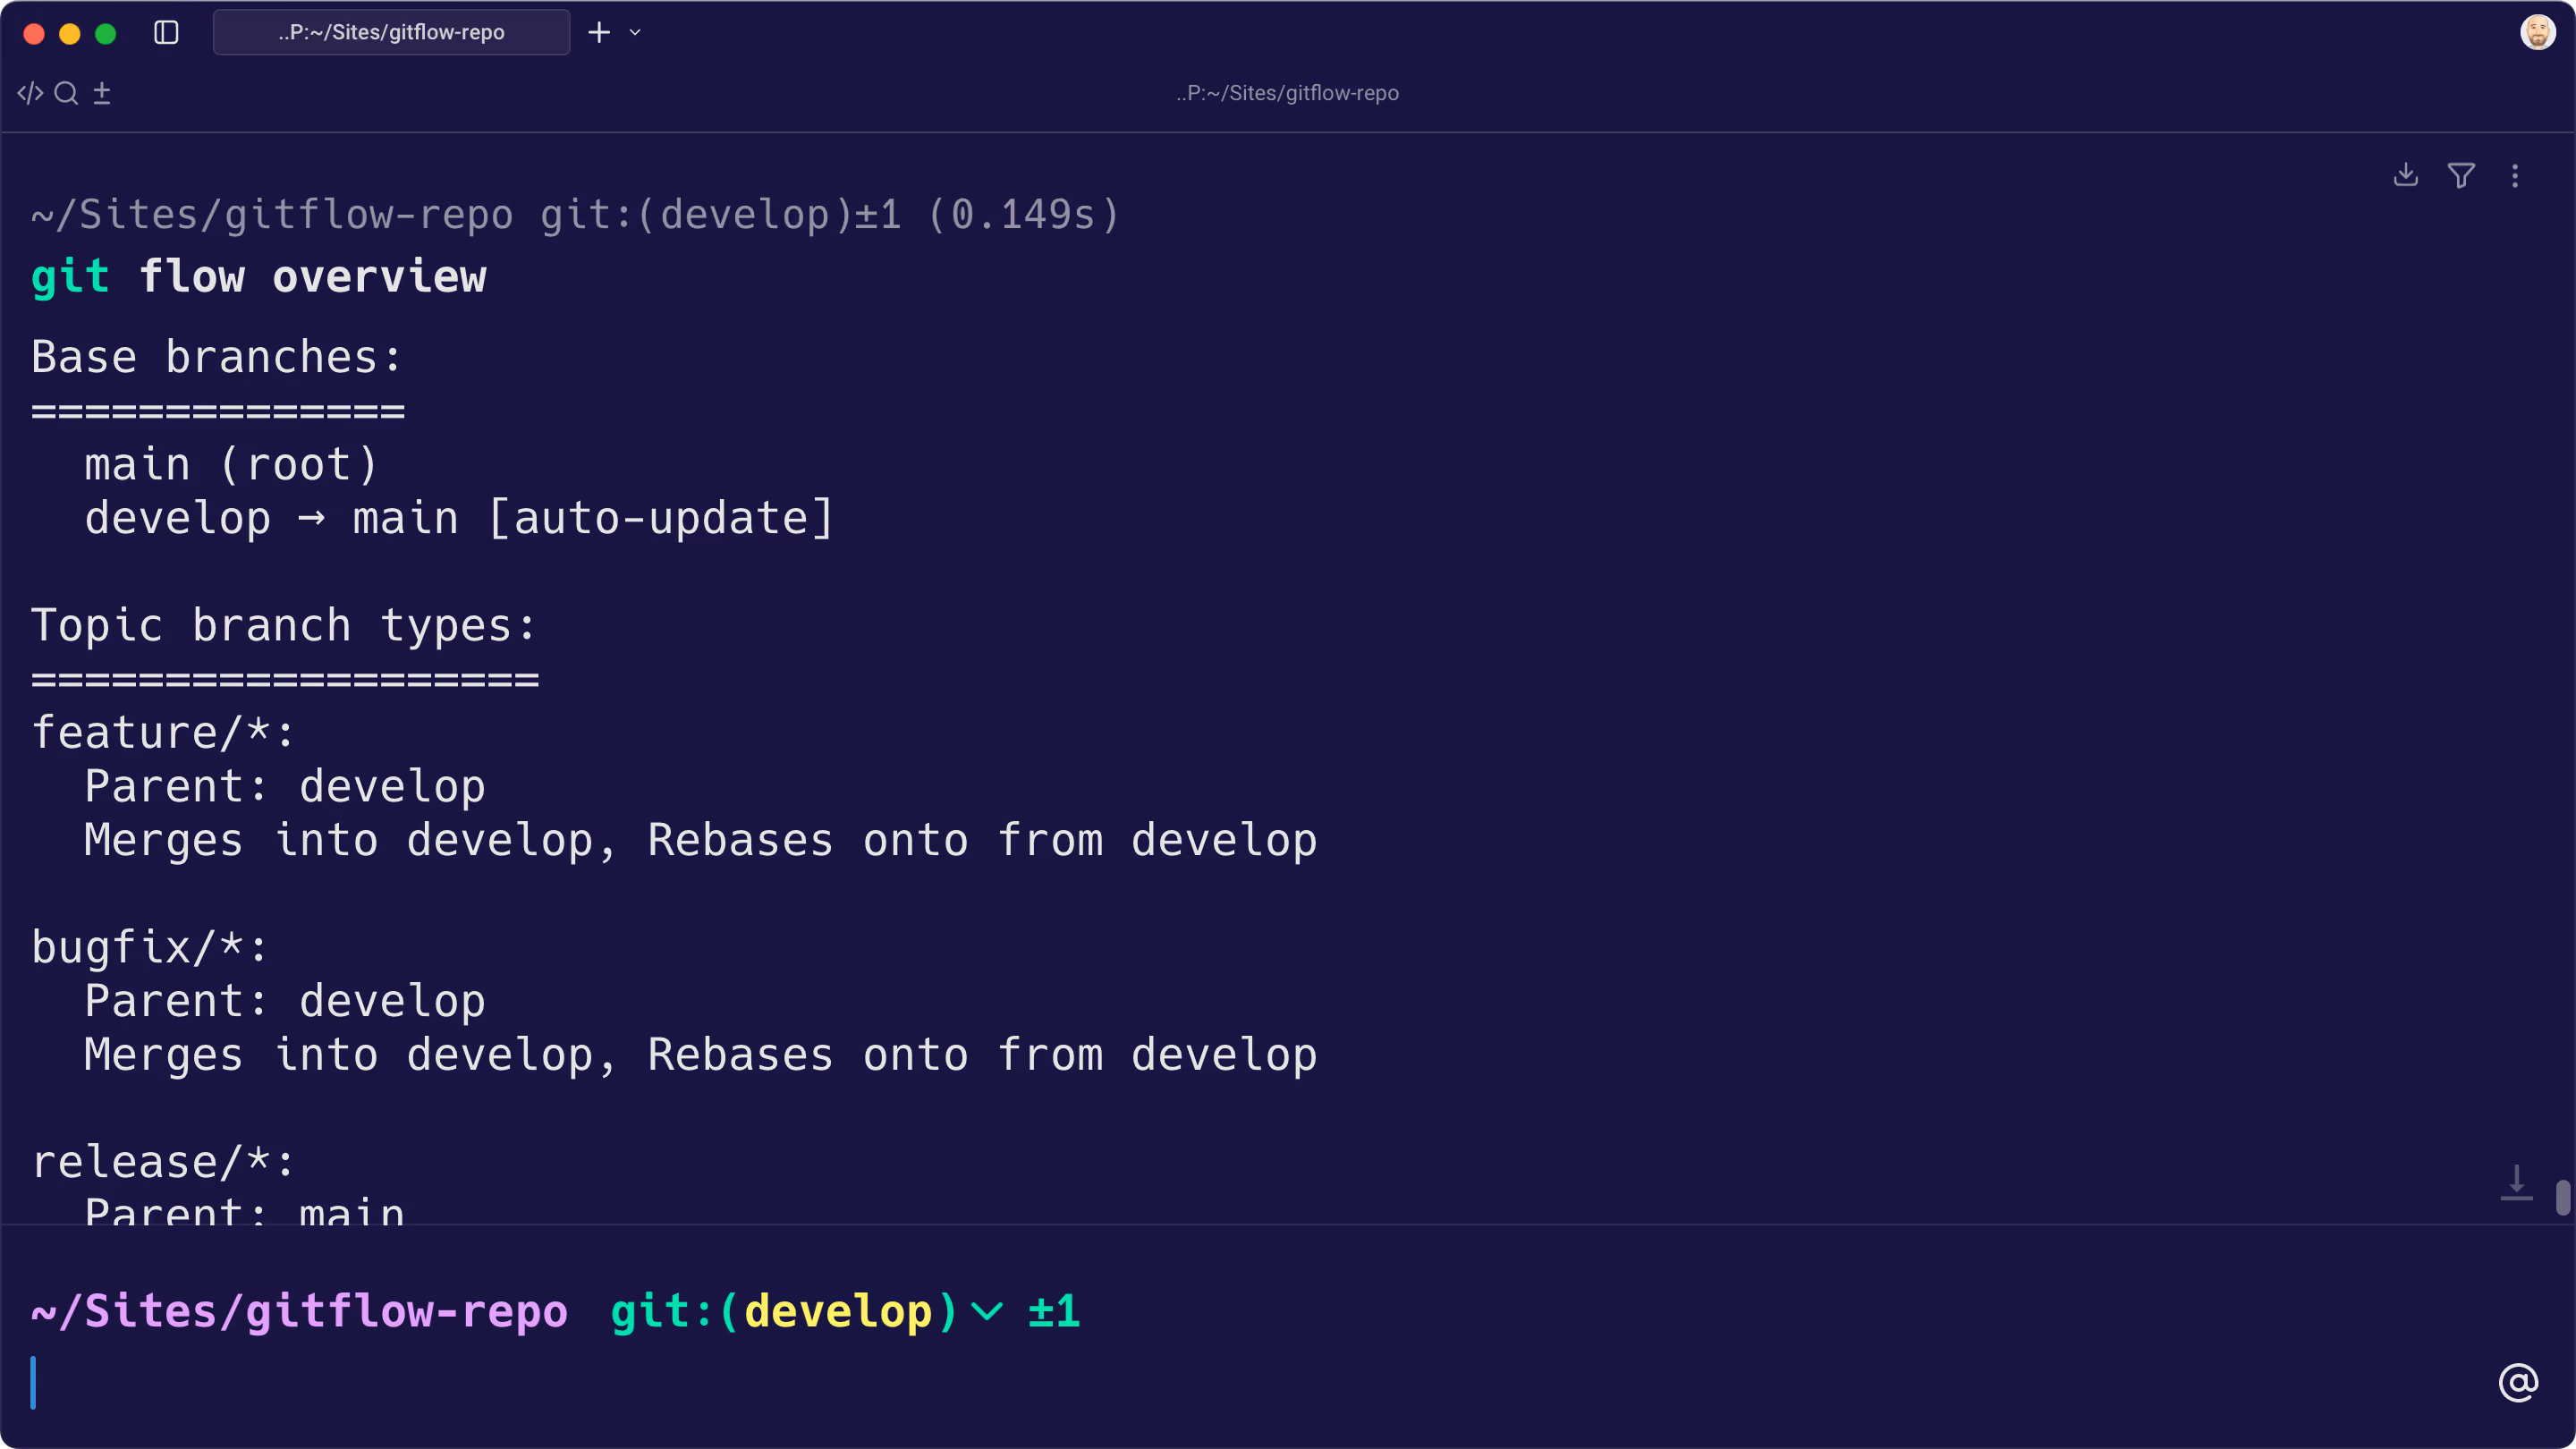2576x1449 pixels.
Task: Click 'Merges into develop' line under bugfix/*
Action: click(701, 1055)
